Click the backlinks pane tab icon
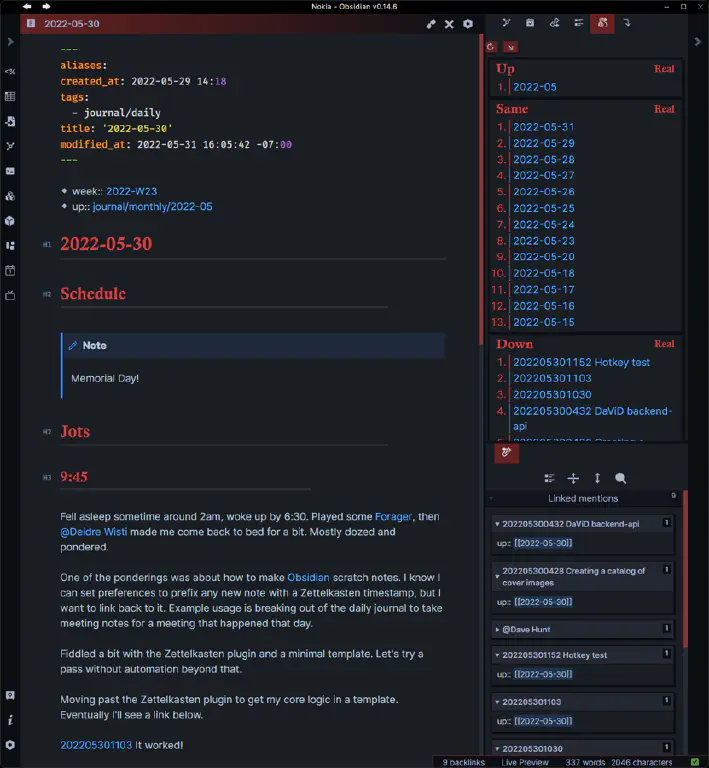 tap(506, 453)
